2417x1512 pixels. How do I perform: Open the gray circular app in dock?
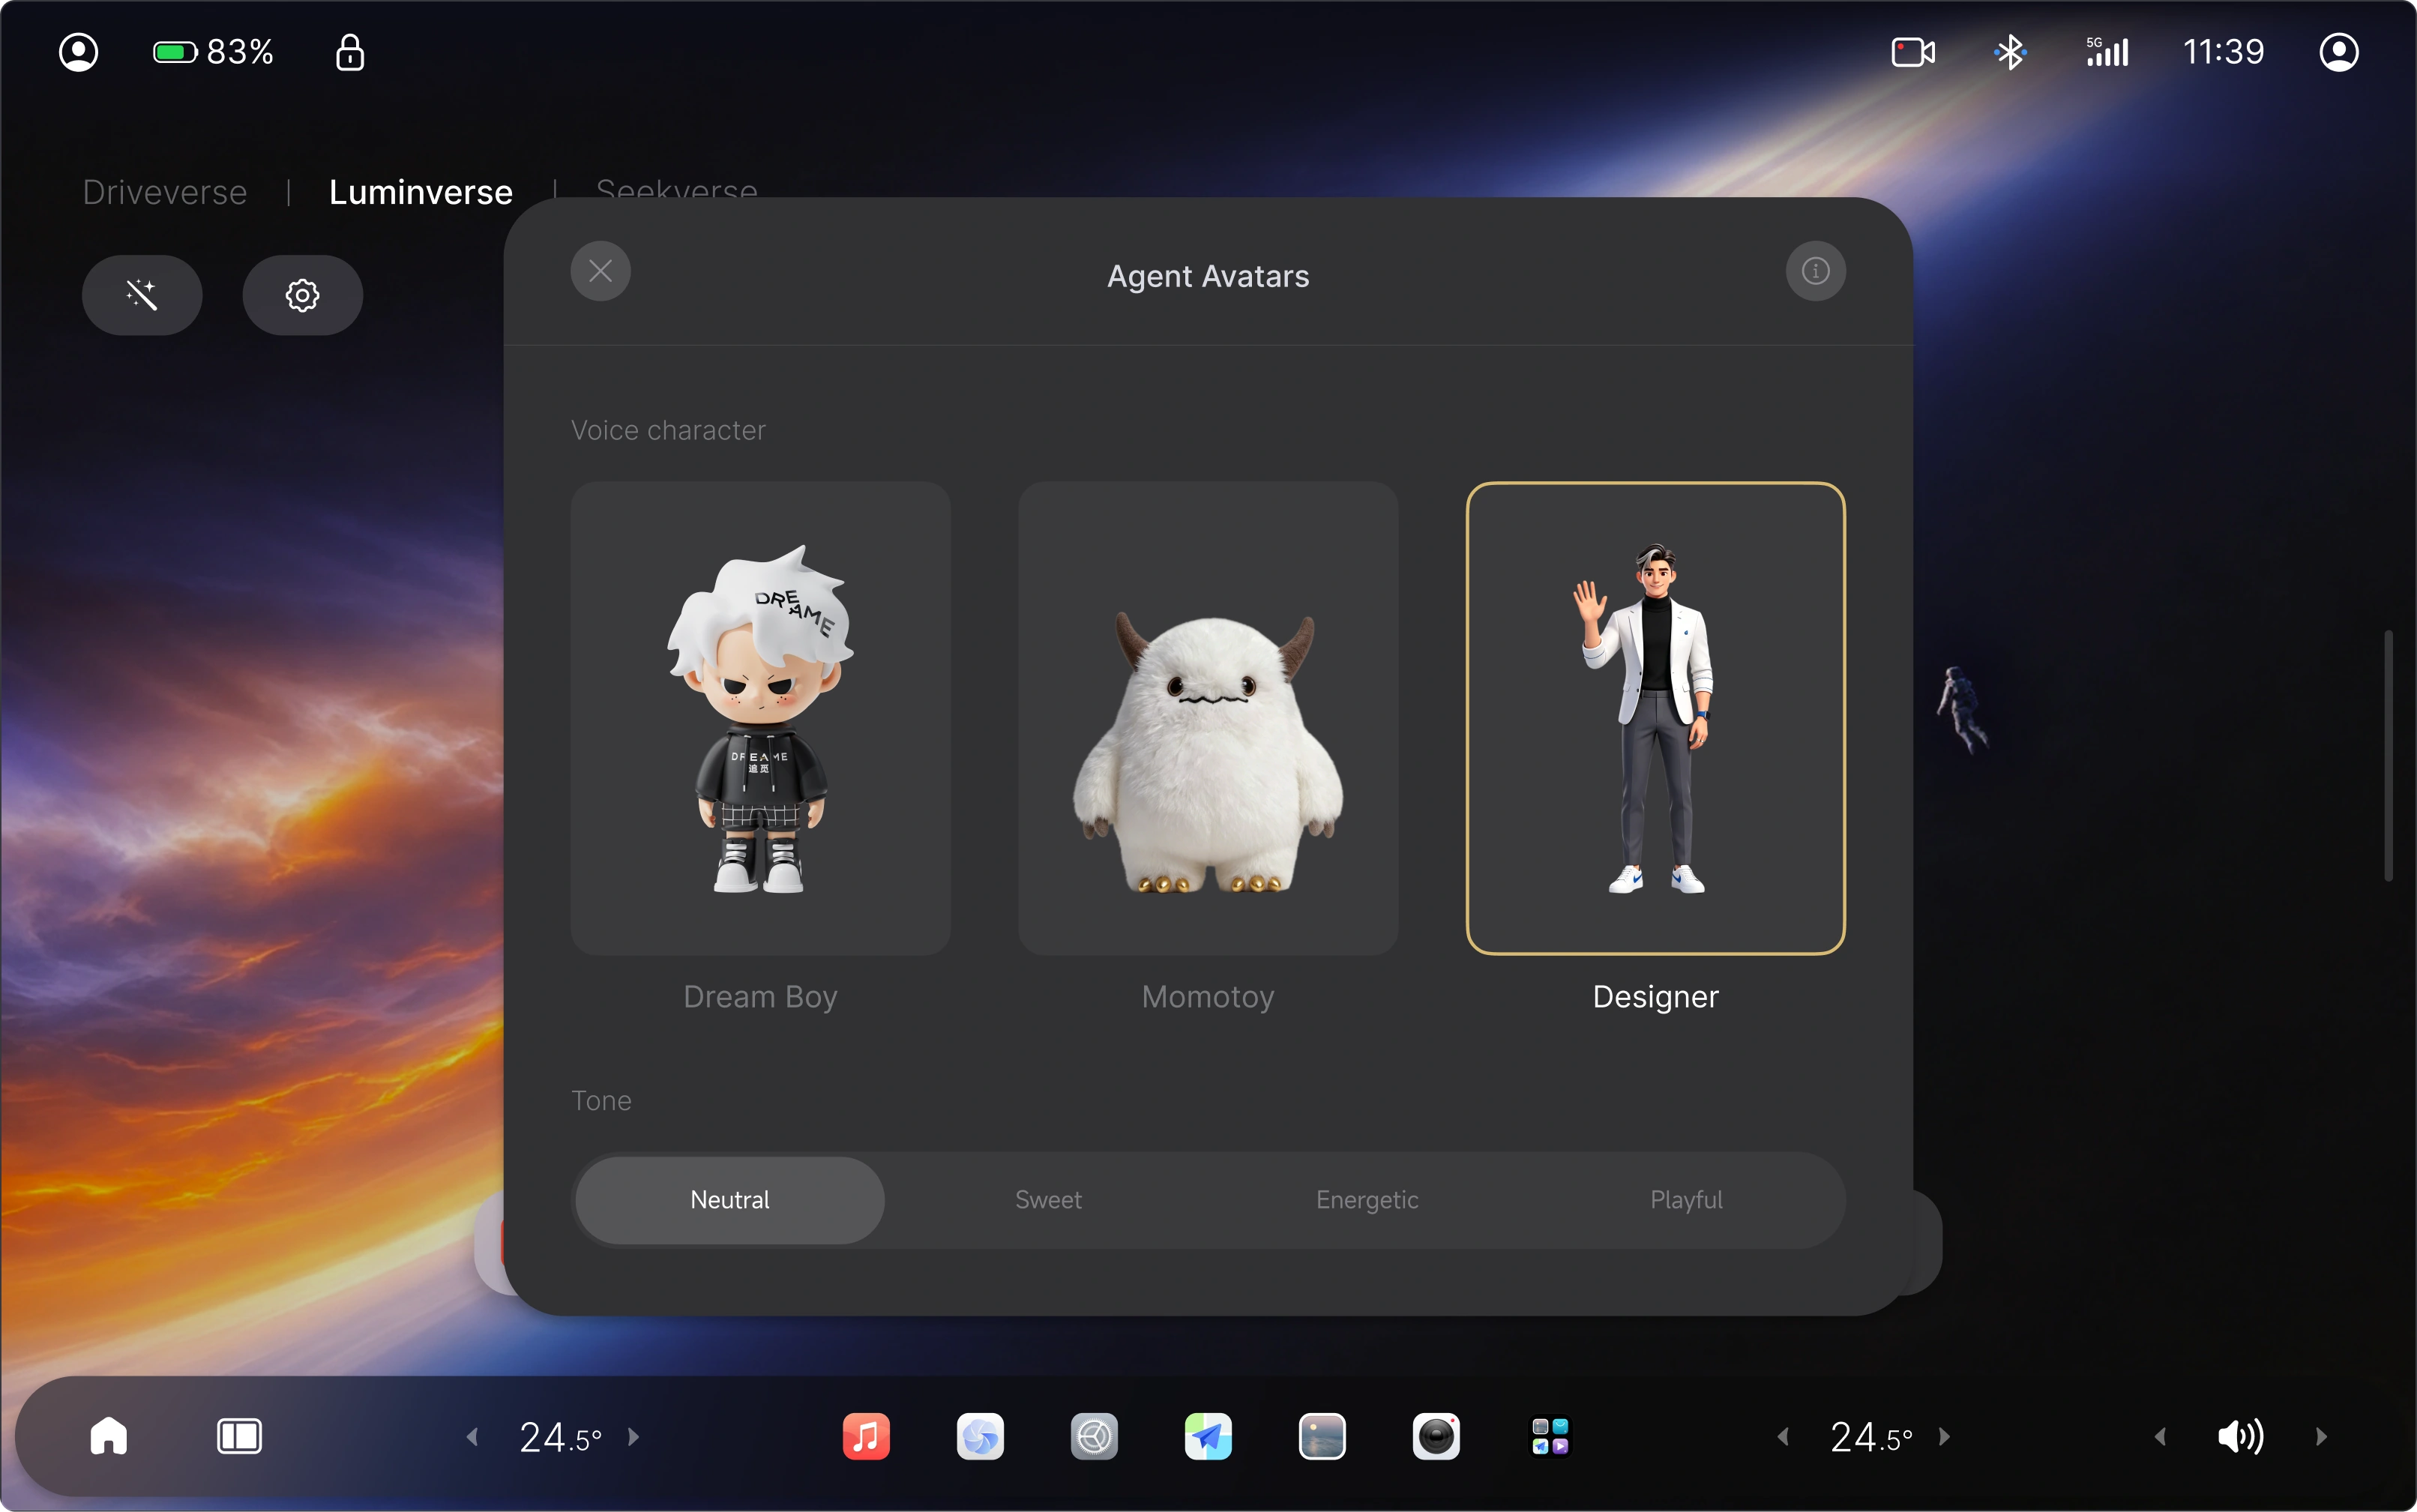pyautogui.click(x=1094, y=1436)
